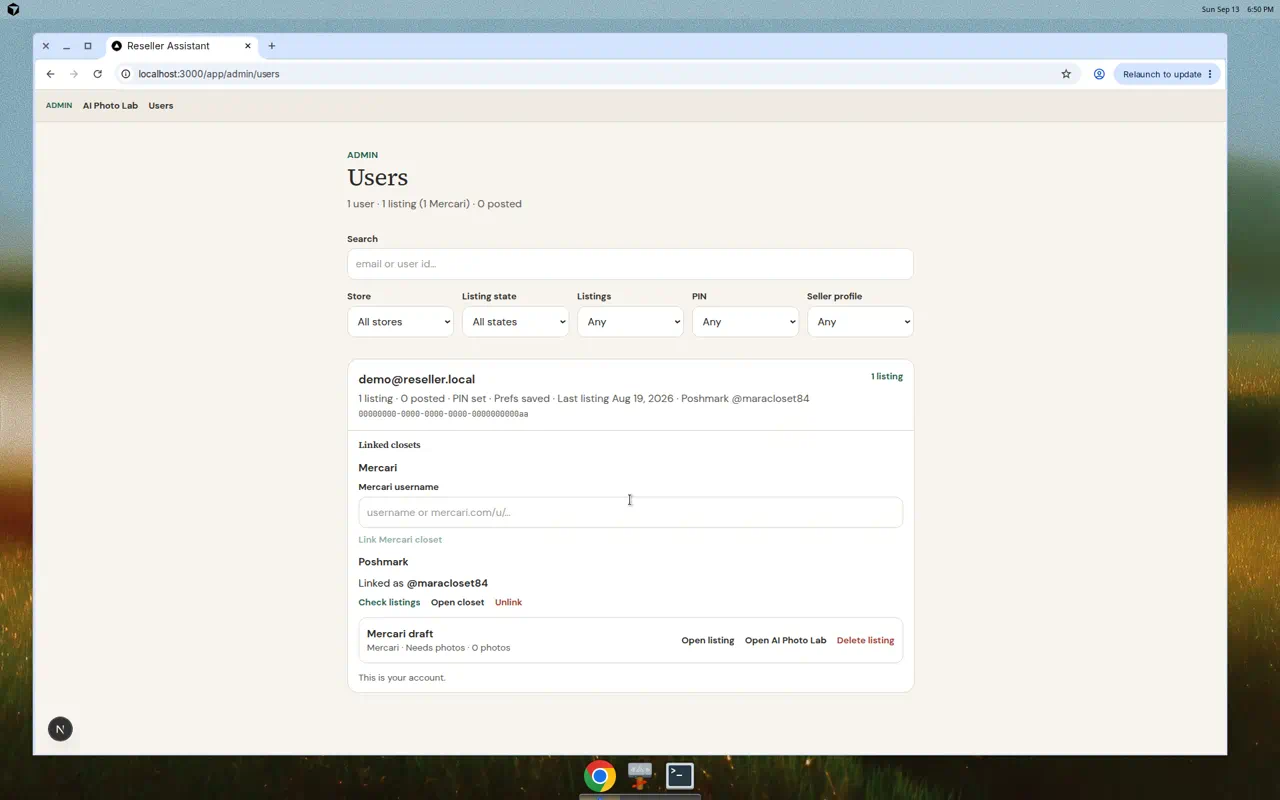Open the new tab plus button
1280x800 pixels.
(x=271, y=46)
